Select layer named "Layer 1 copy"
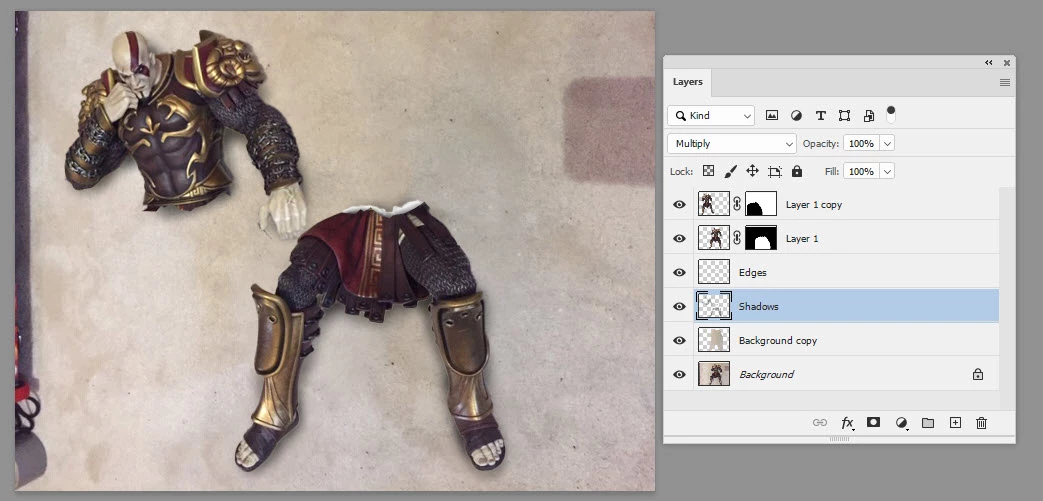1043x501 pixels. (x=814, y=205)
